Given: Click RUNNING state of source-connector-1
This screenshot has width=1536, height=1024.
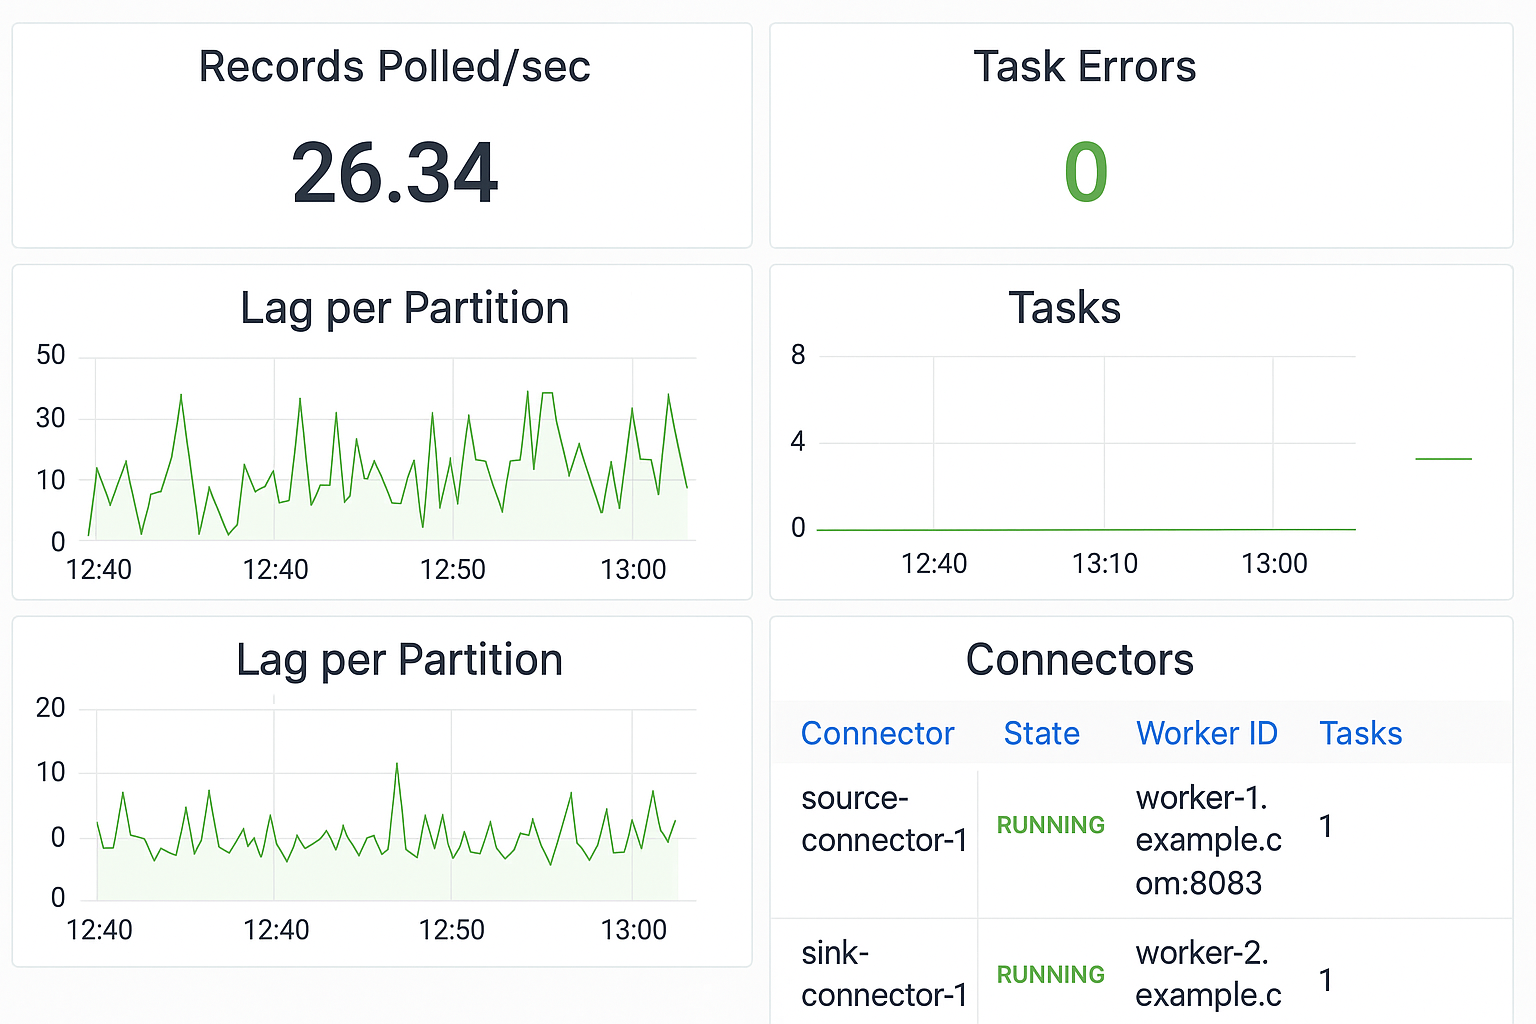Looking at the screenshot, I should (x=1050, y=825).
